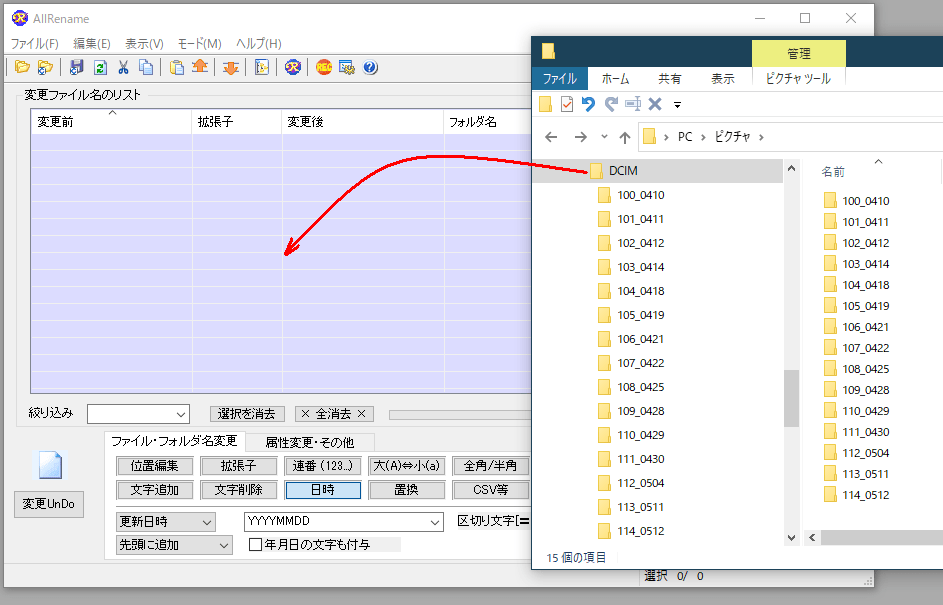943x605 pixels.
Task: Click the orange down arrow toolbar icon
Action: click(x=230, y=68)
